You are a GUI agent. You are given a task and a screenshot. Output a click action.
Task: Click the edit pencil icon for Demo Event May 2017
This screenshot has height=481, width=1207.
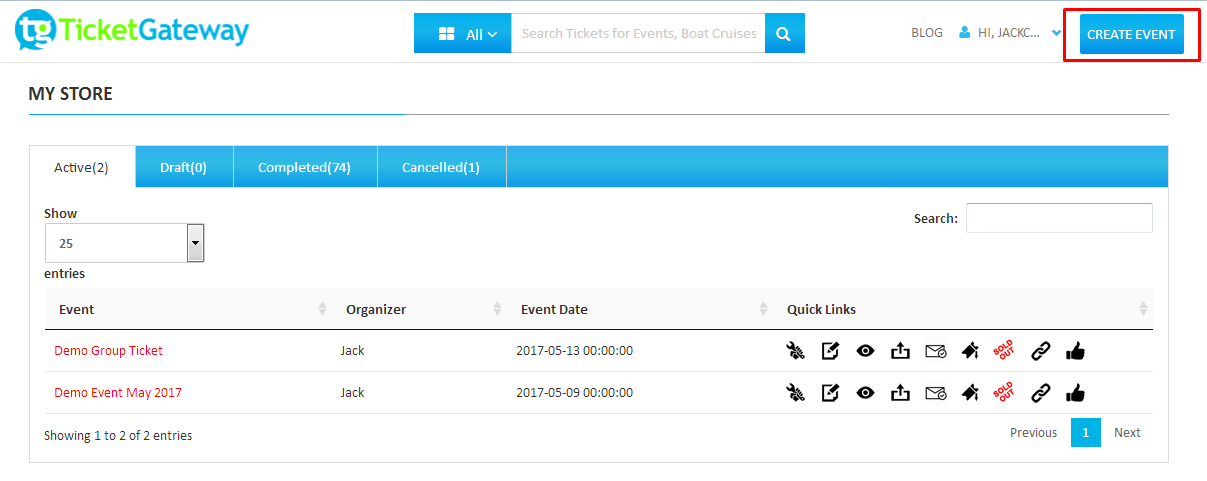tap(830, 393)
